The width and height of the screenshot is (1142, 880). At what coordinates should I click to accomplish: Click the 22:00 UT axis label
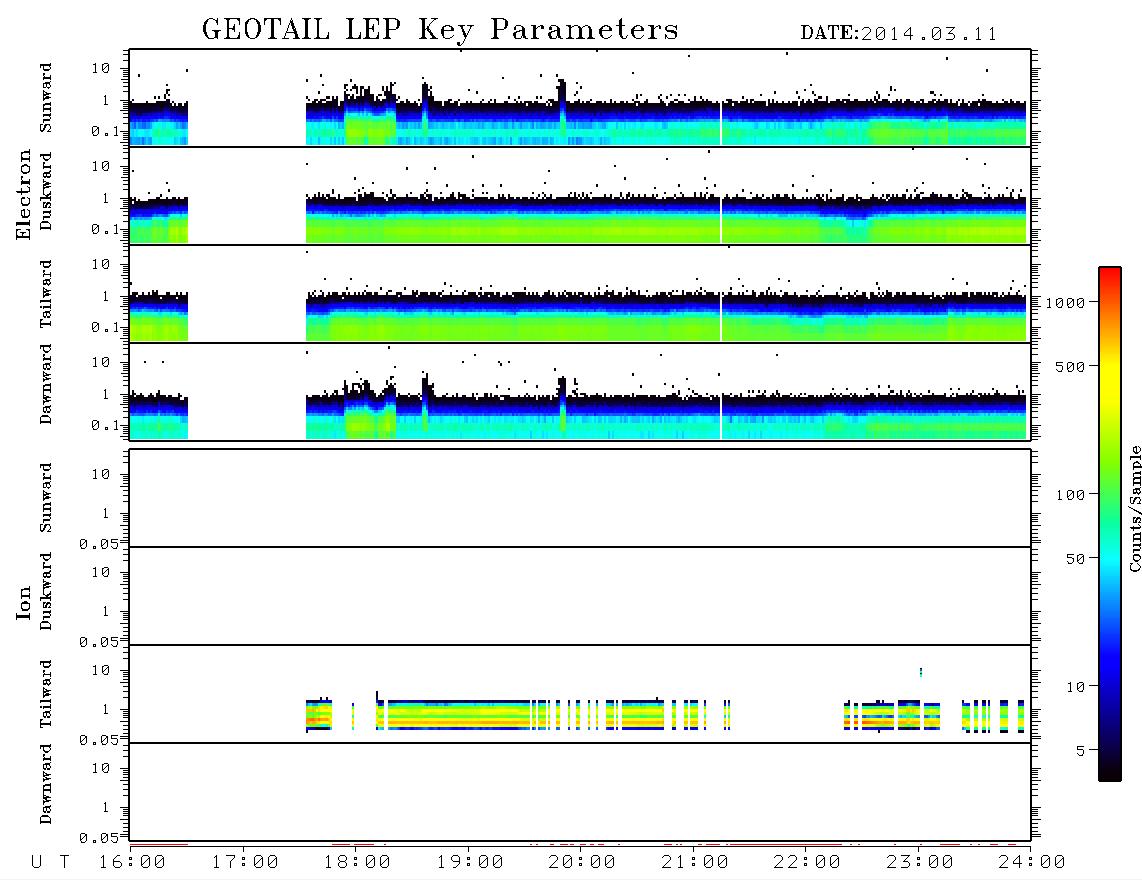[807, 862]
